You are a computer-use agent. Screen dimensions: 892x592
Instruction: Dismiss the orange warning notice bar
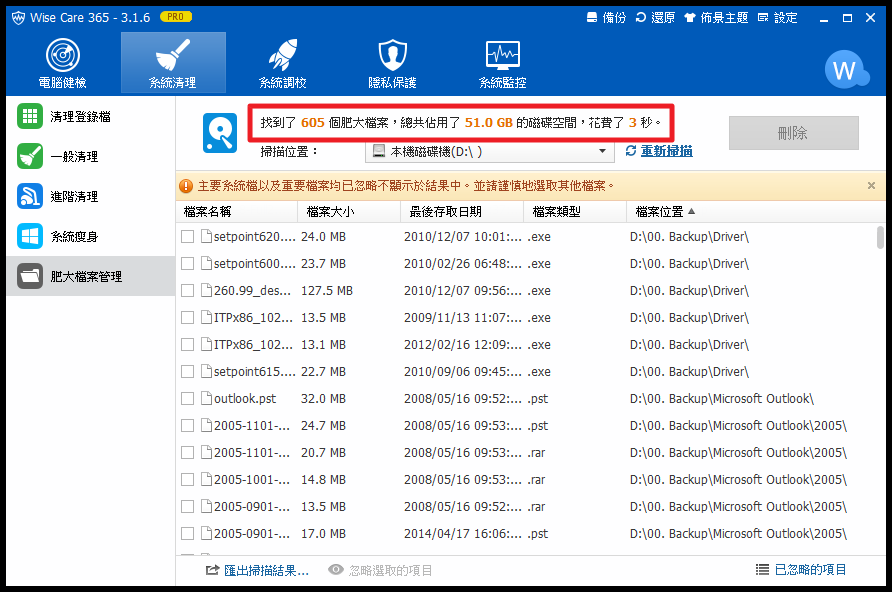tap(871, 186)
